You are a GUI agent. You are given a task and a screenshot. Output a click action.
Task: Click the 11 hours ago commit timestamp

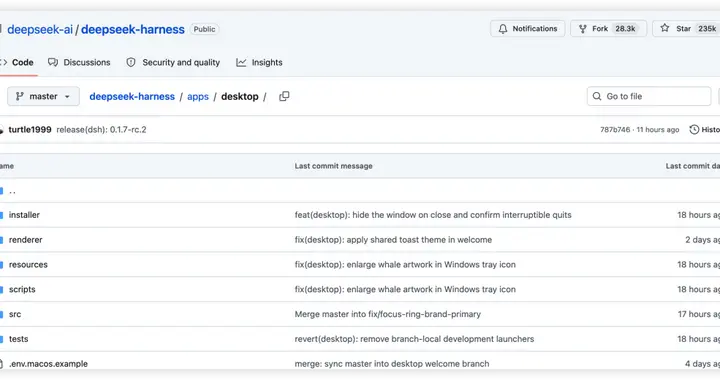point(658,130)
